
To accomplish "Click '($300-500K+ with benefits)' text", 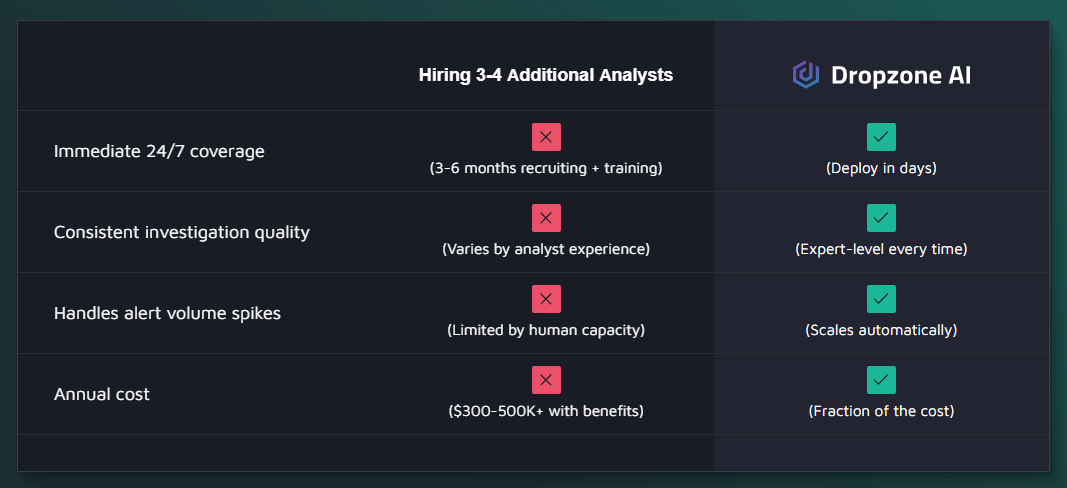I will [x=546, y=411].
